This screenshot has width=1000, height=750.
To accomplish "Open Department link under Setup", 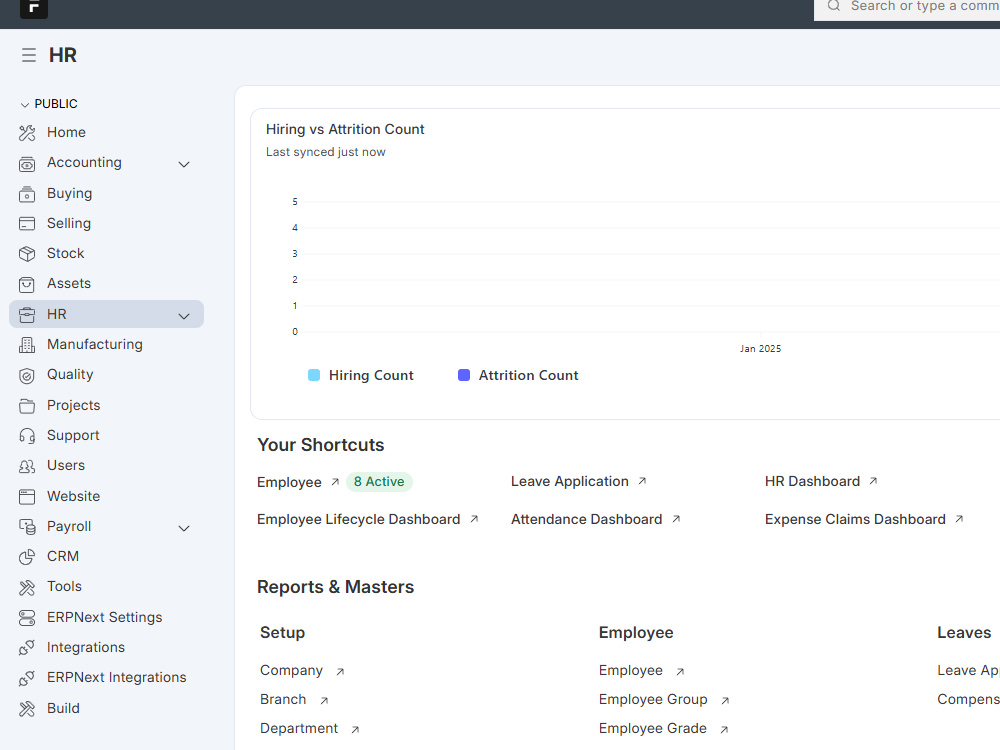I will 299,728.
